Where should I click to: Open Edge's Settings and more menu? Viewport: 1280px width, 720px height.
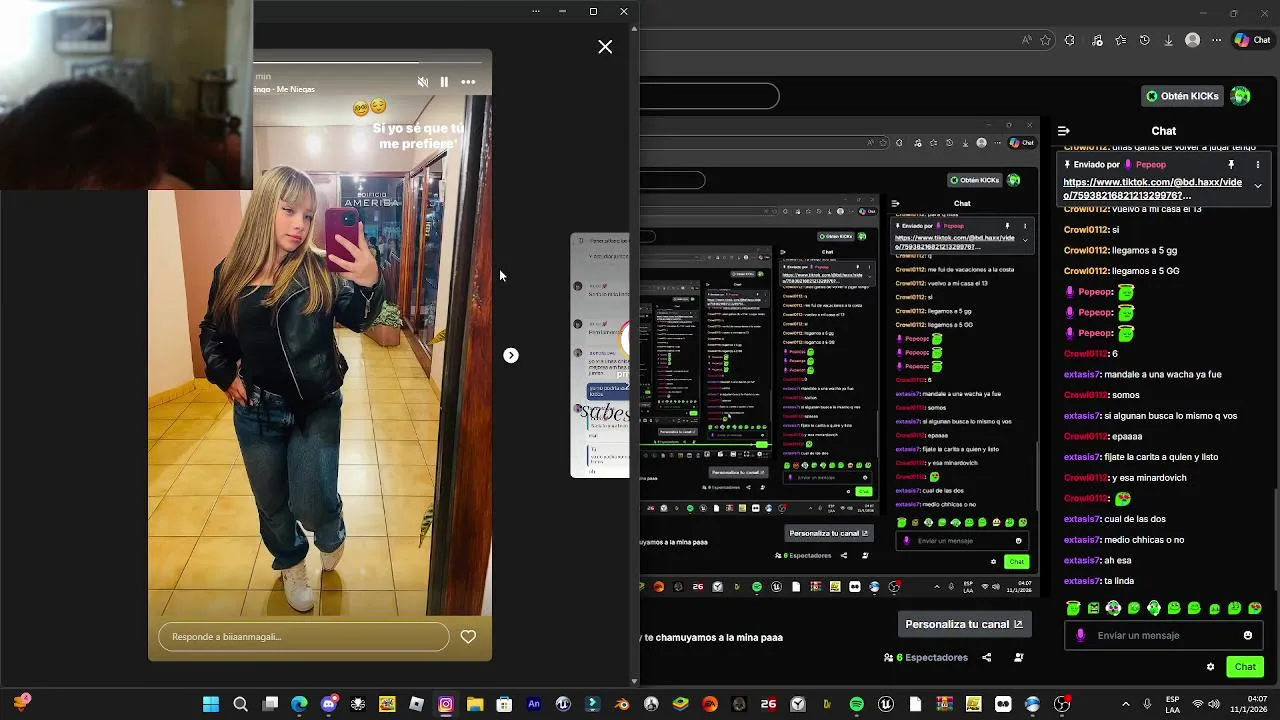coord(1216,40)
